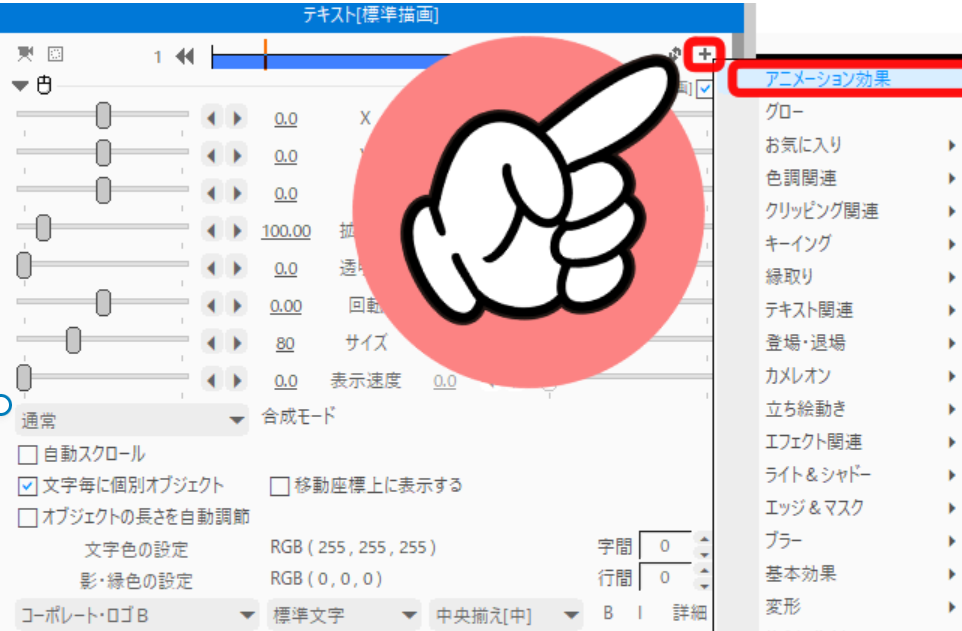962x631 pixels.
Task: Click the slider on the 100.00 row
Action: click(43, 228)
